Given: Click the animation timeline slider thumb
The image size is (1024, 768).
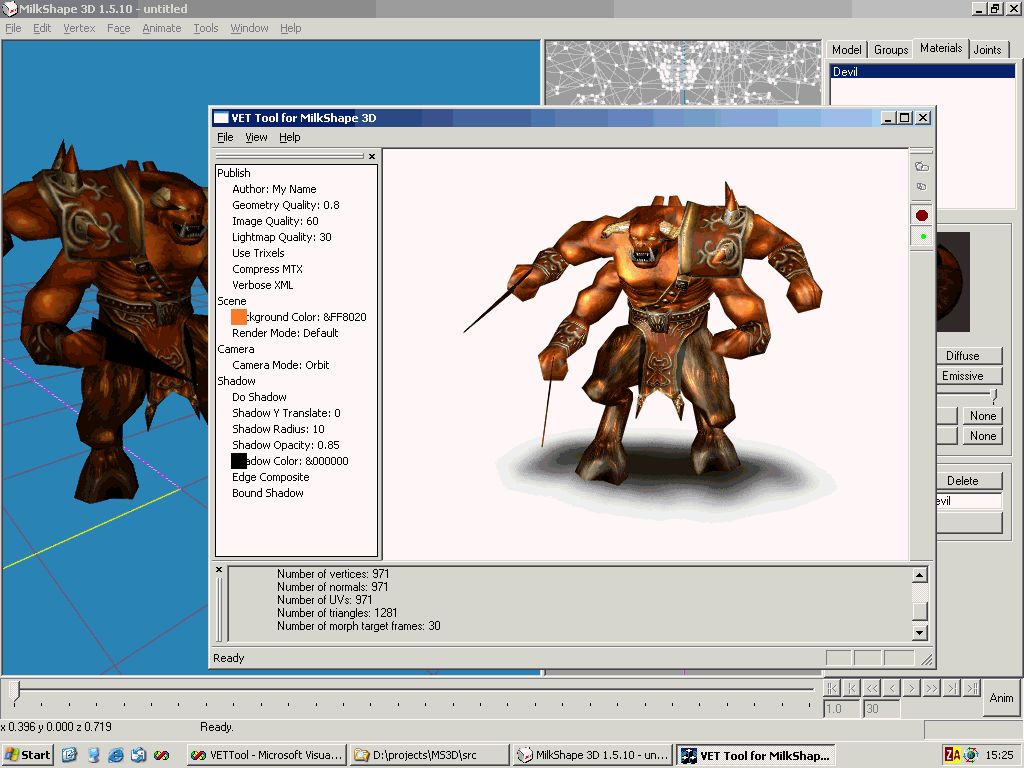Looking at the screenshot, I should pyautogui.click(x=16, y=692).
